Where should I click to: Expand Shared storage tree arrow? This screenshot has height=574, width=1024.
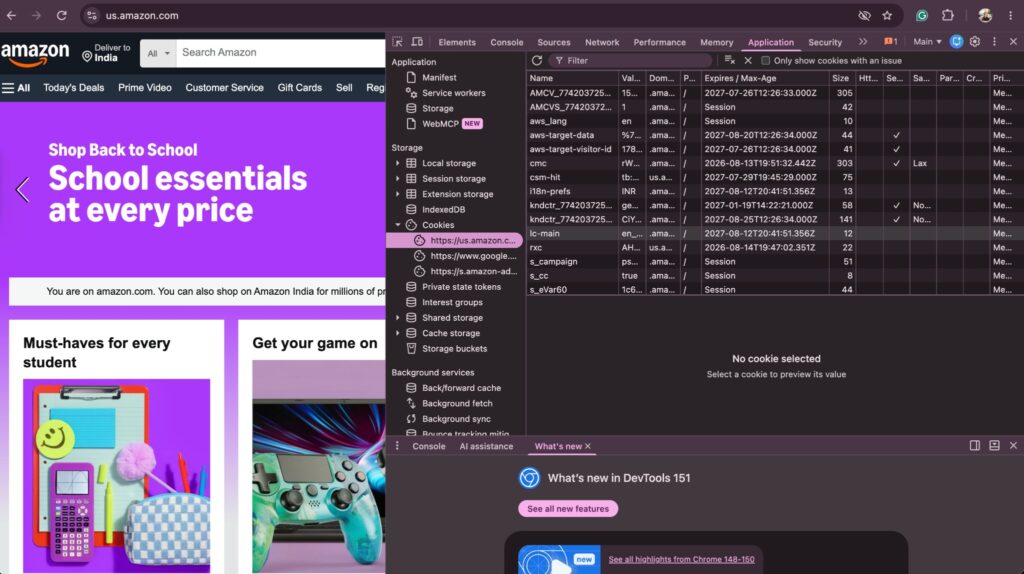coord(397,317)
